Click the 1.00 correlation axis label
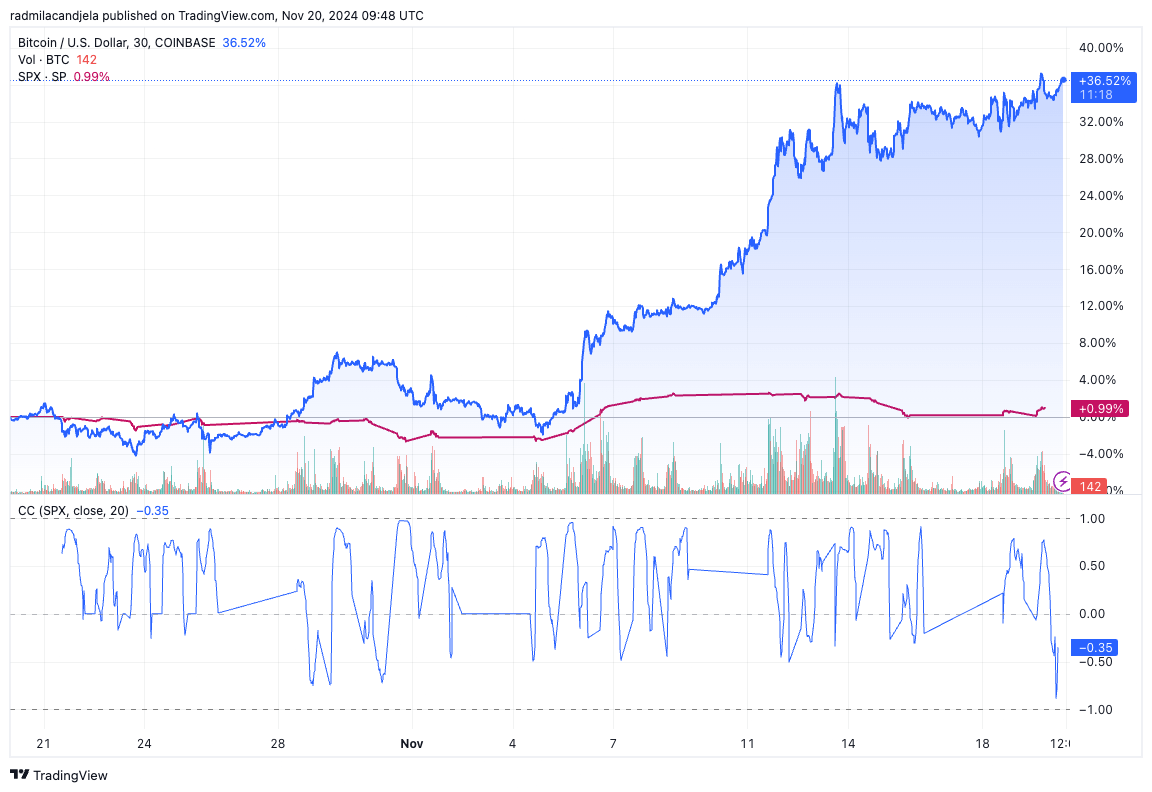The width and height of the screenshot is (1152, 792). pos(1092,519)
